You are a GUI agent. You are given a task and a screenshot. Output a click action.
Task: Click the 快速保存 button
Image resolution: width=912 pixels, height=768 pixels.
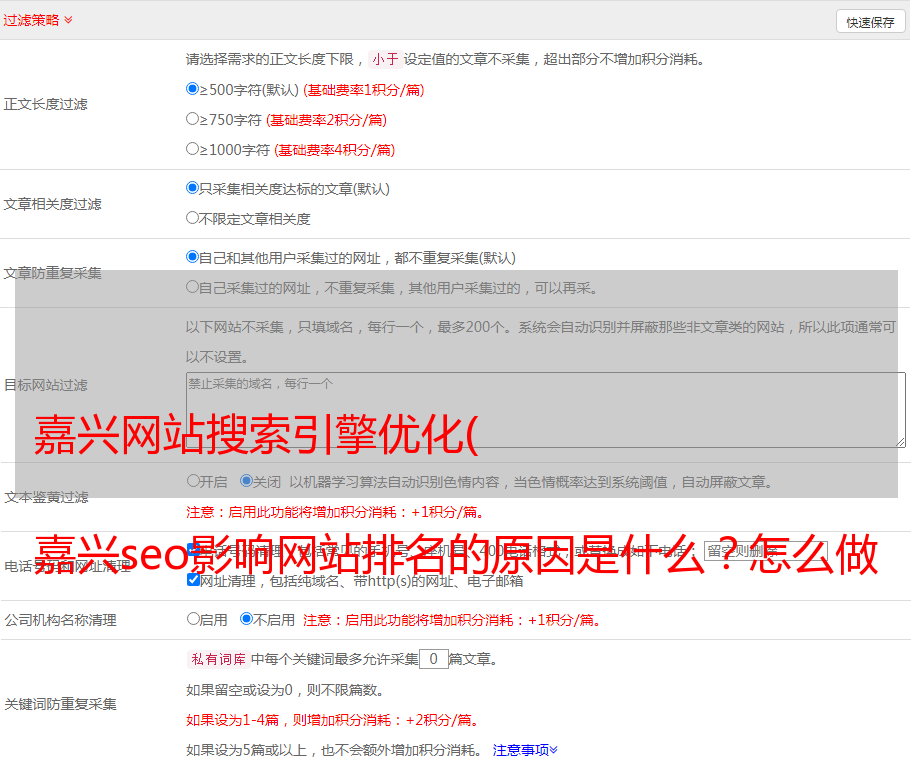(869, 22)
